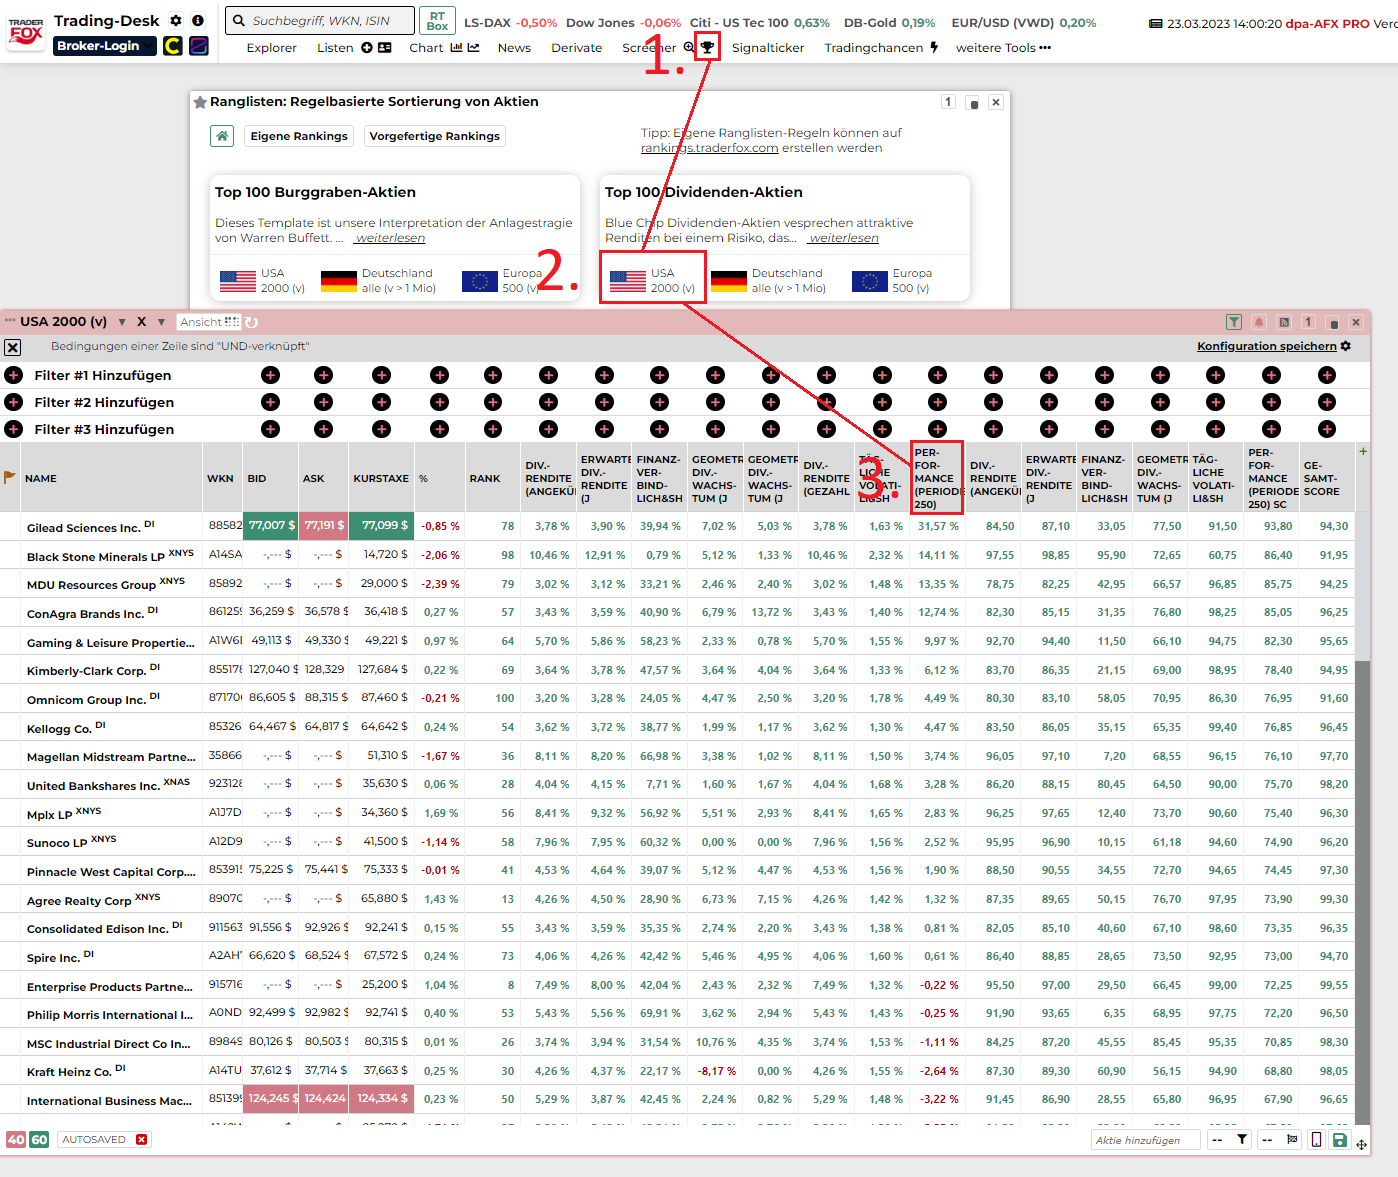Open weiterlesen link in the Burggraben-Aktien card
Screen dimensions: 1398x1177
tap(390, 238)
